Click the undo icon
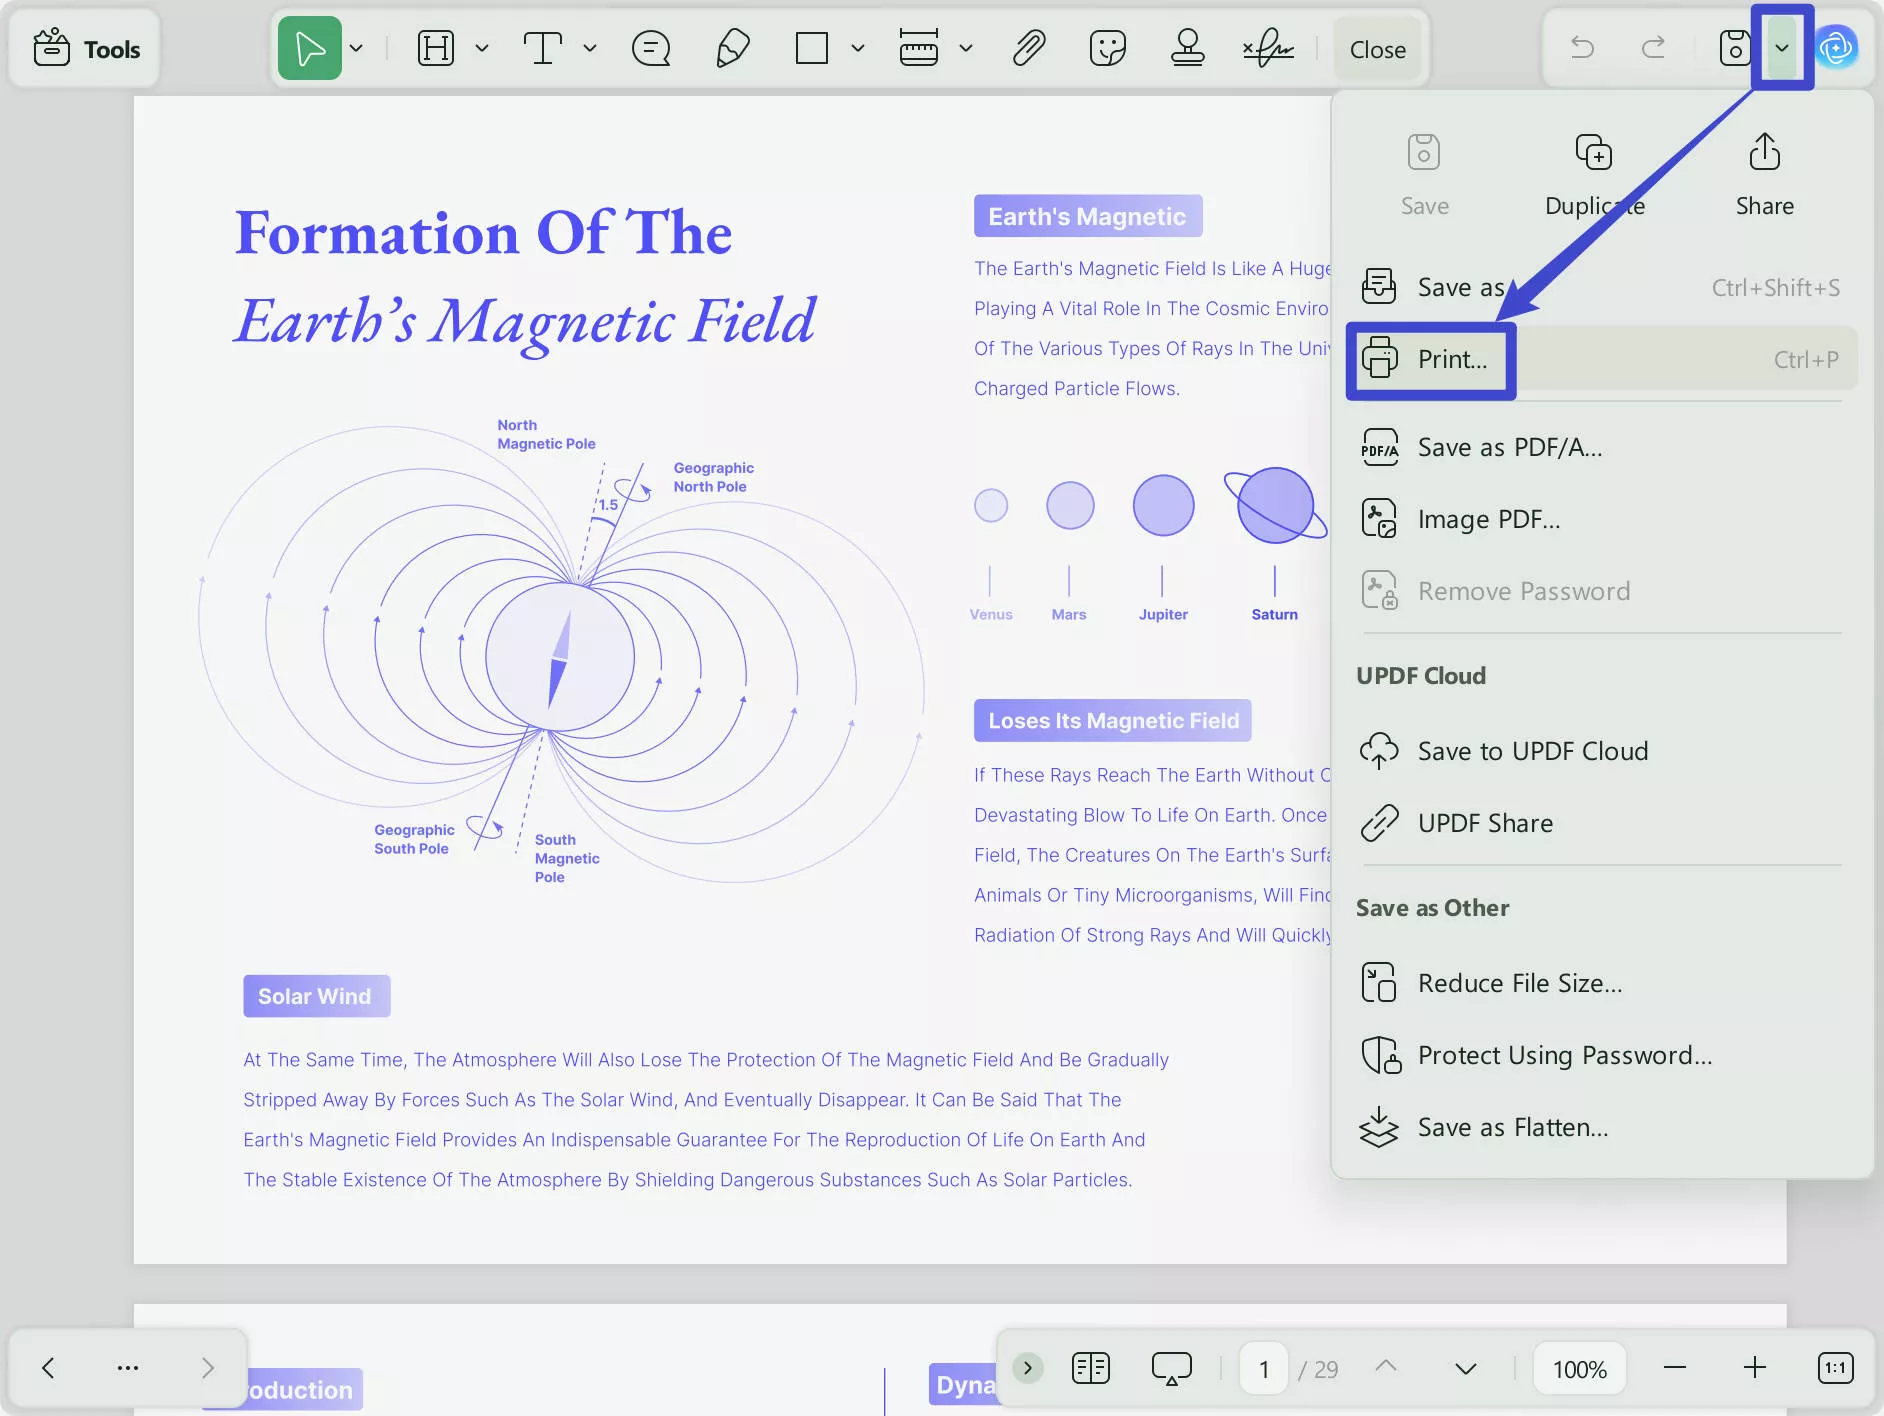Screen dimensions: 1884x1416 point(1583,47)
